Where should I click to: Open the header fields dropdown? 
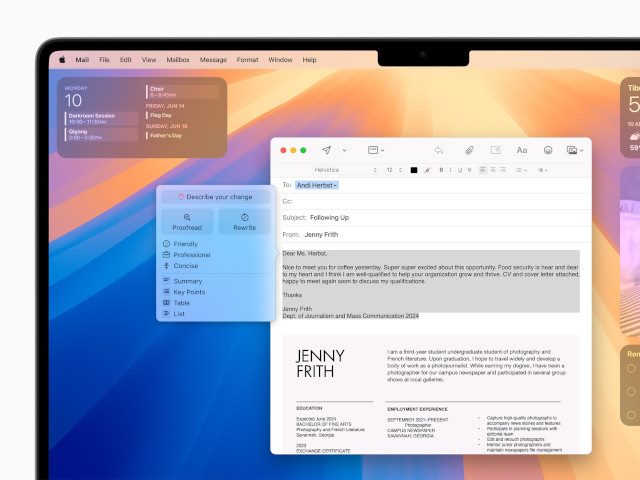tap(376, 150)
